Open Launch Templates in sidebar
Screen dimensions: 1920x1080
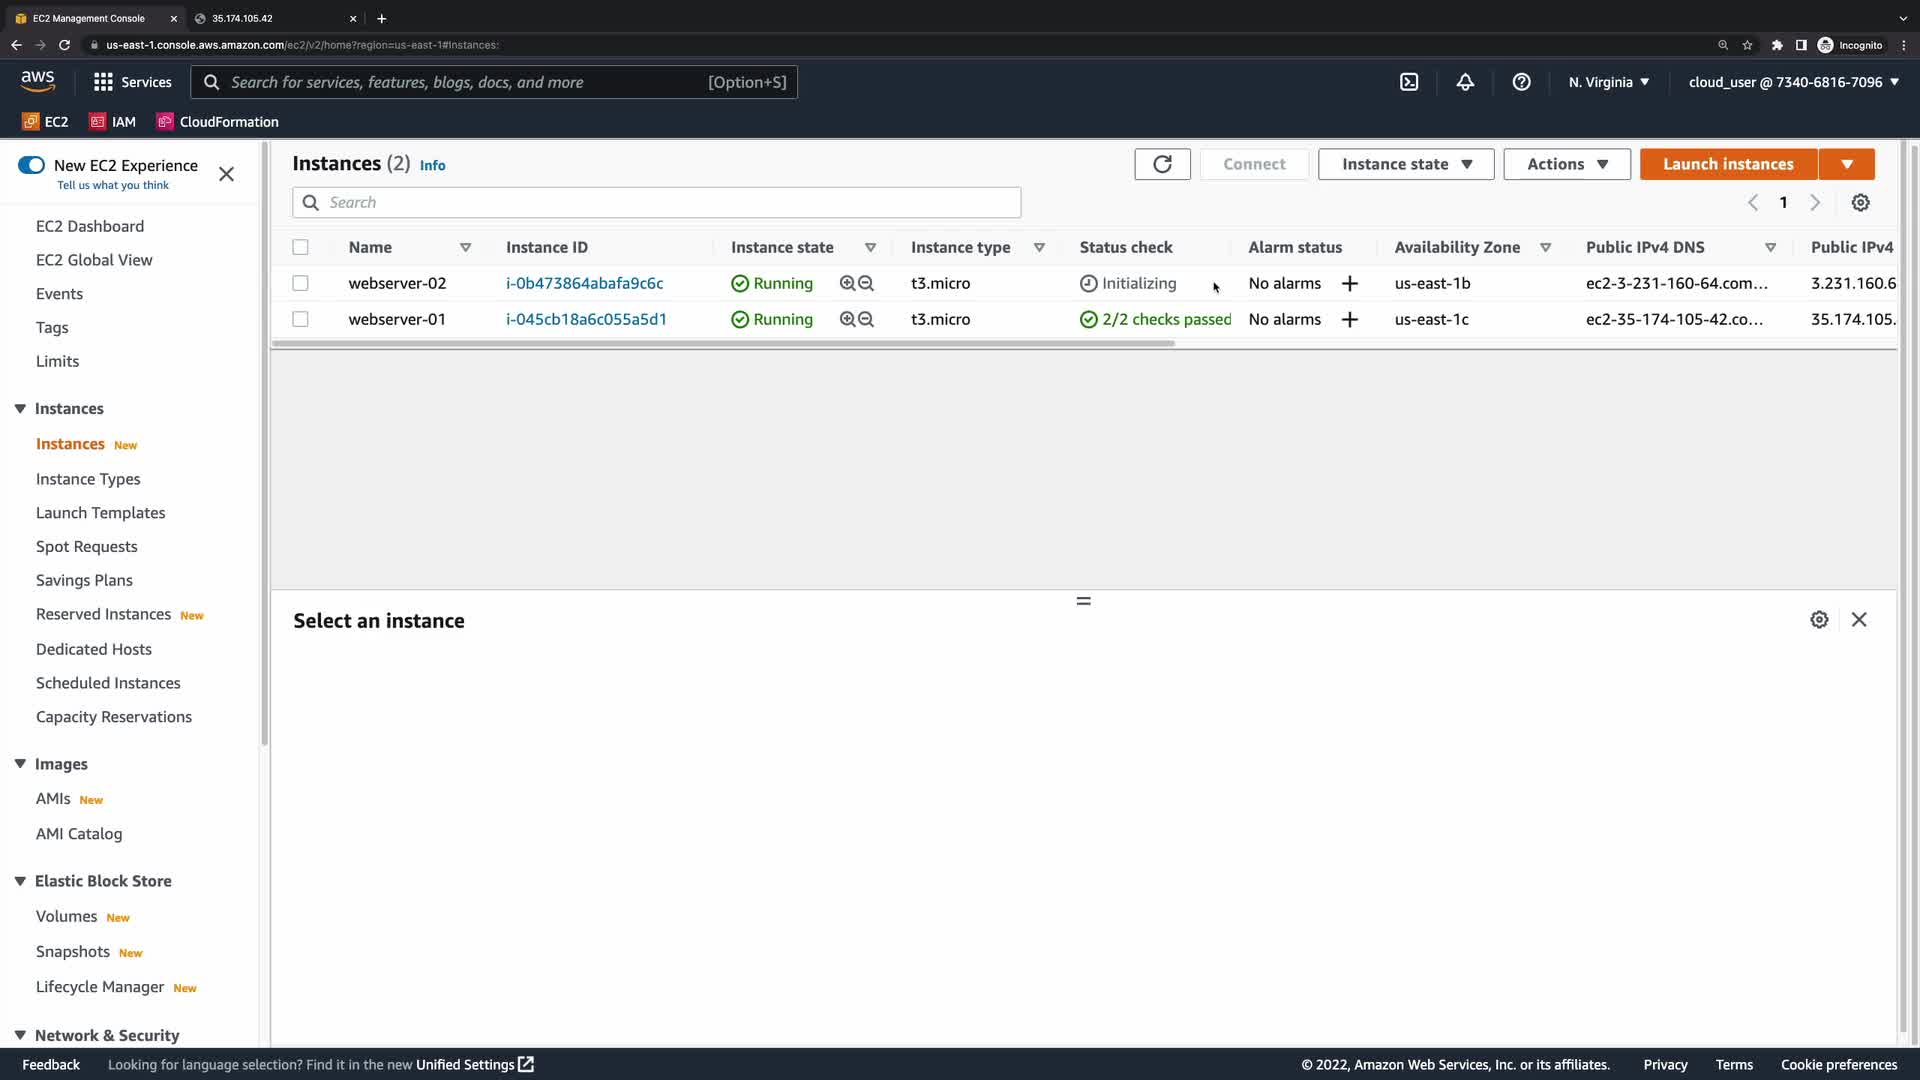[x=100, y=513]
